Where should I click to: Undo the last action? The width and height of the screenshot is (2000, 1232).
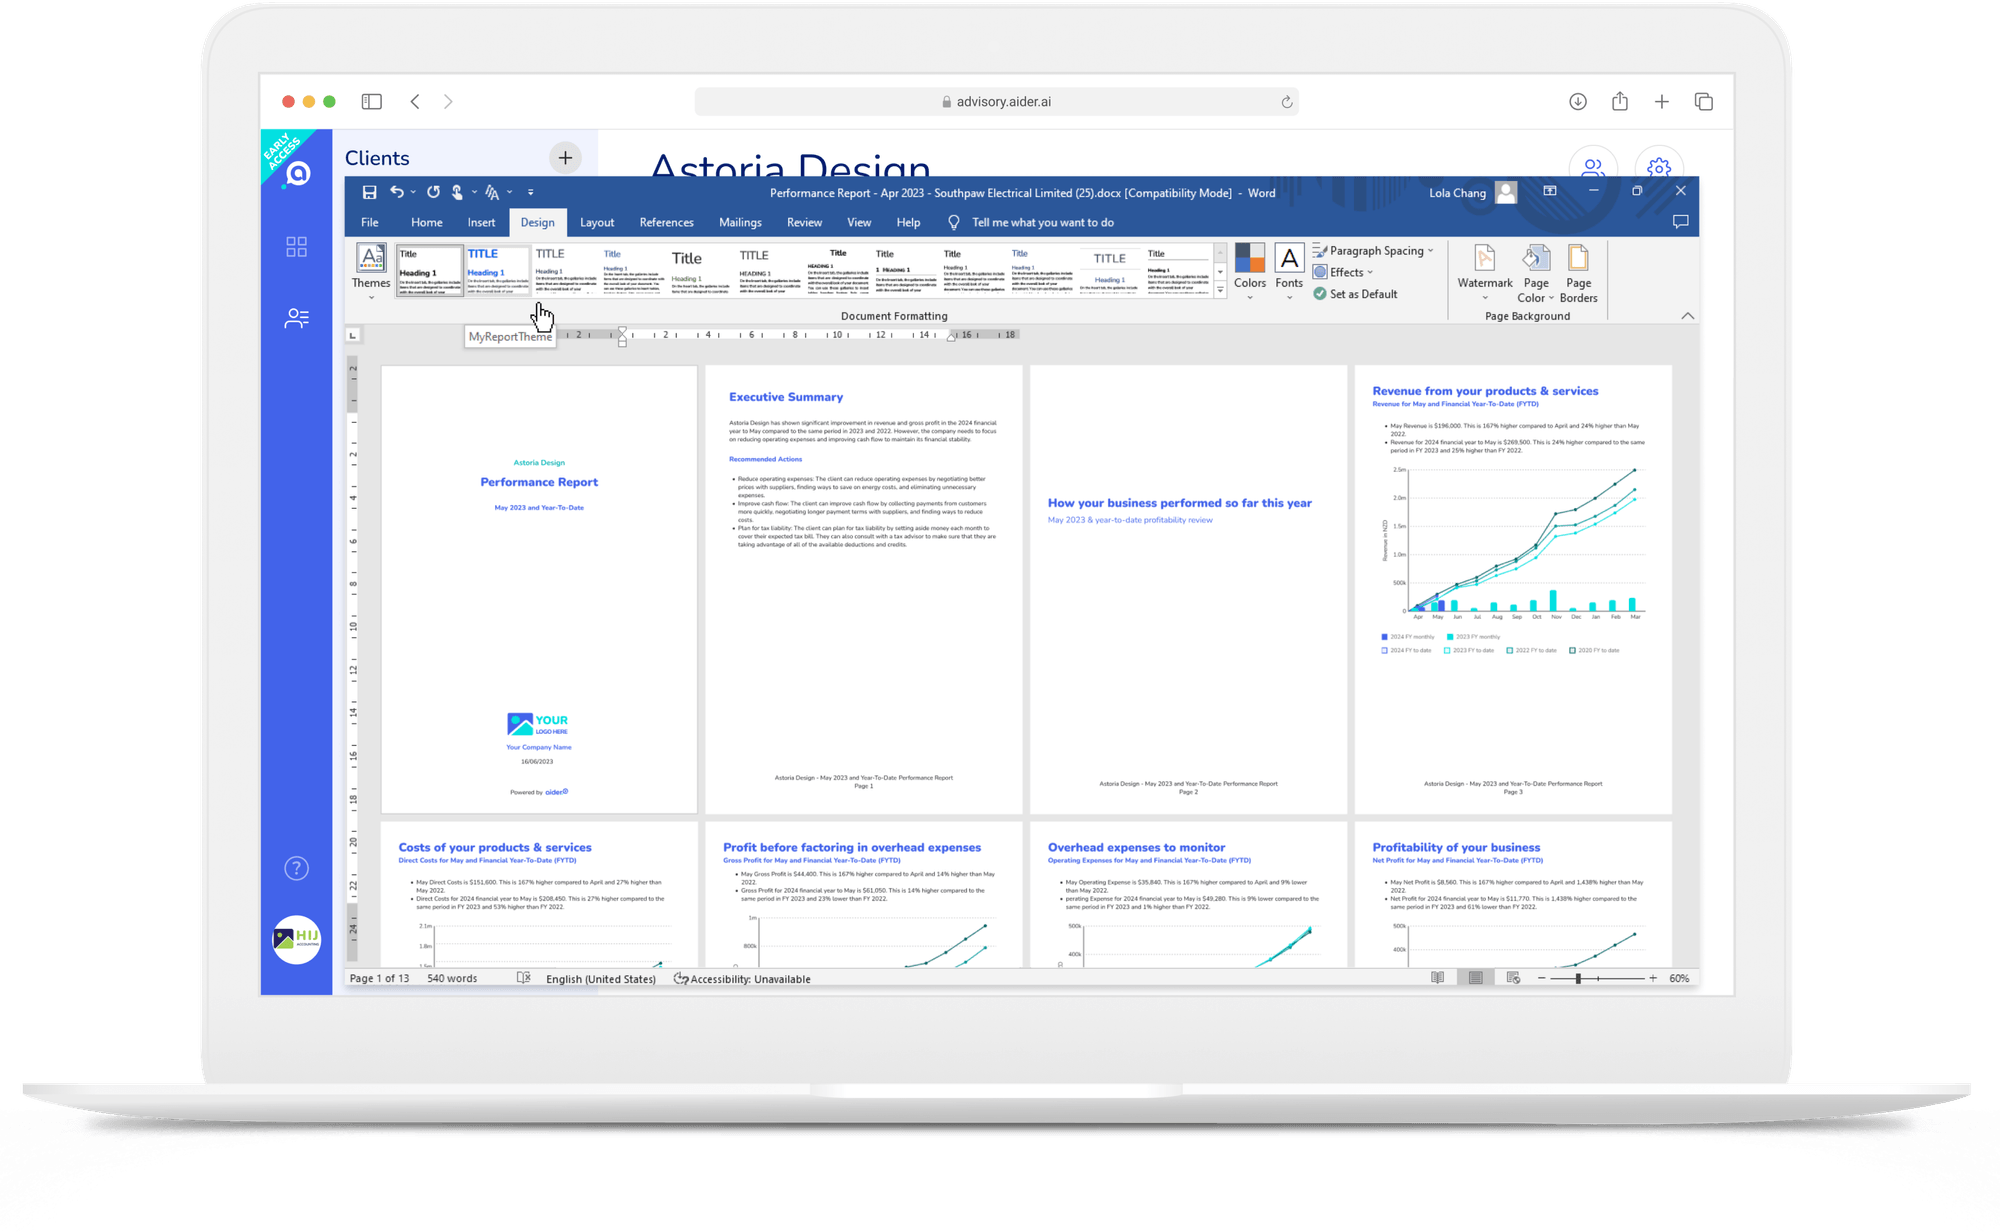tap(396, 191)
